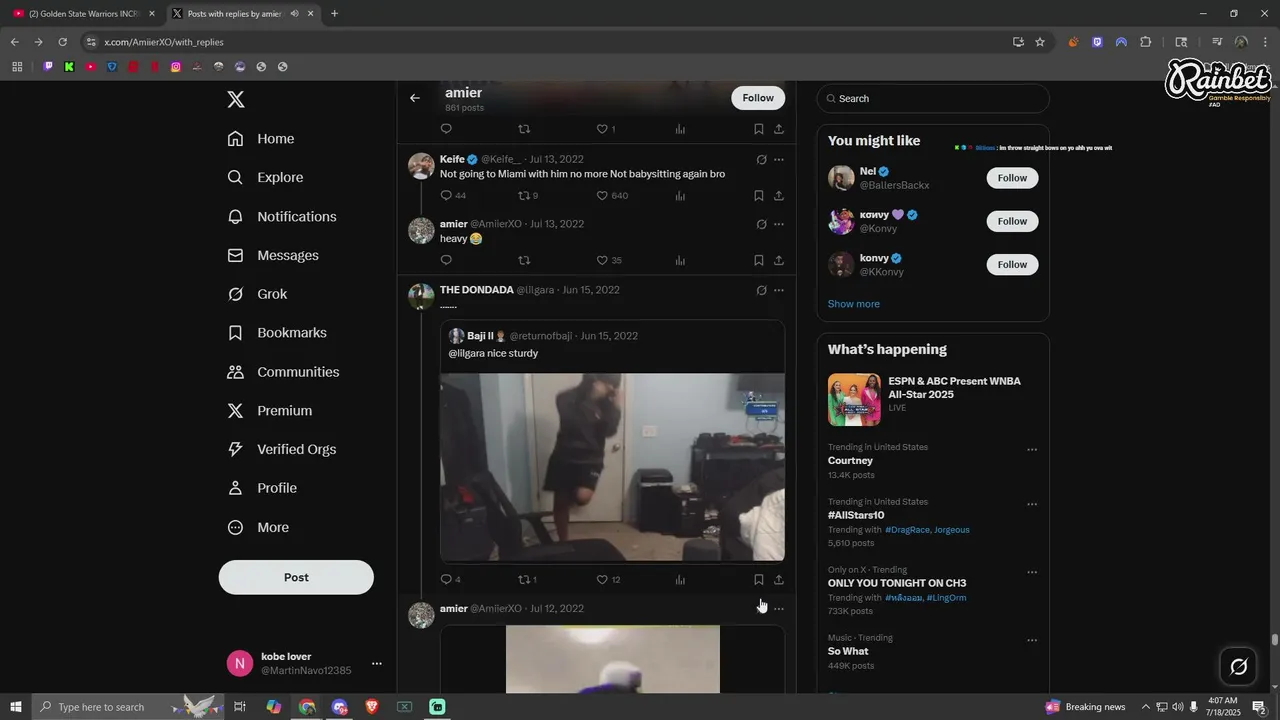This screenshot has height=720, width=1280.
Task: Click the X logo in the sidebar
Action: click(236, 99)
